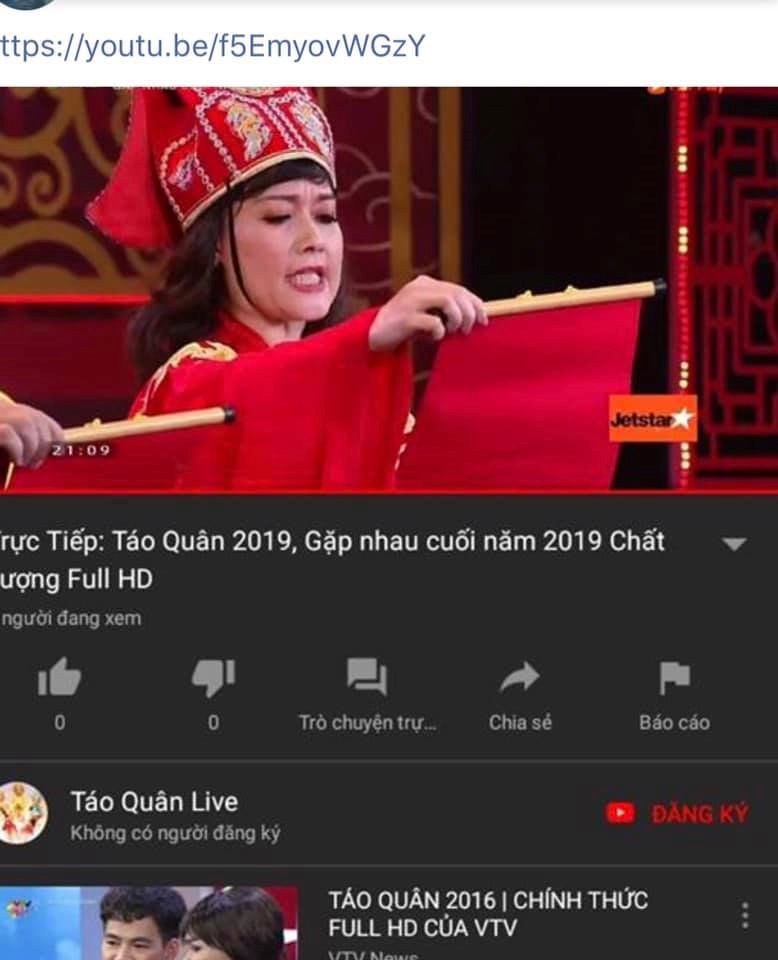Open the TÁO QUÂN 2016 CHÍNH THỨC video title

coord(488,914)
